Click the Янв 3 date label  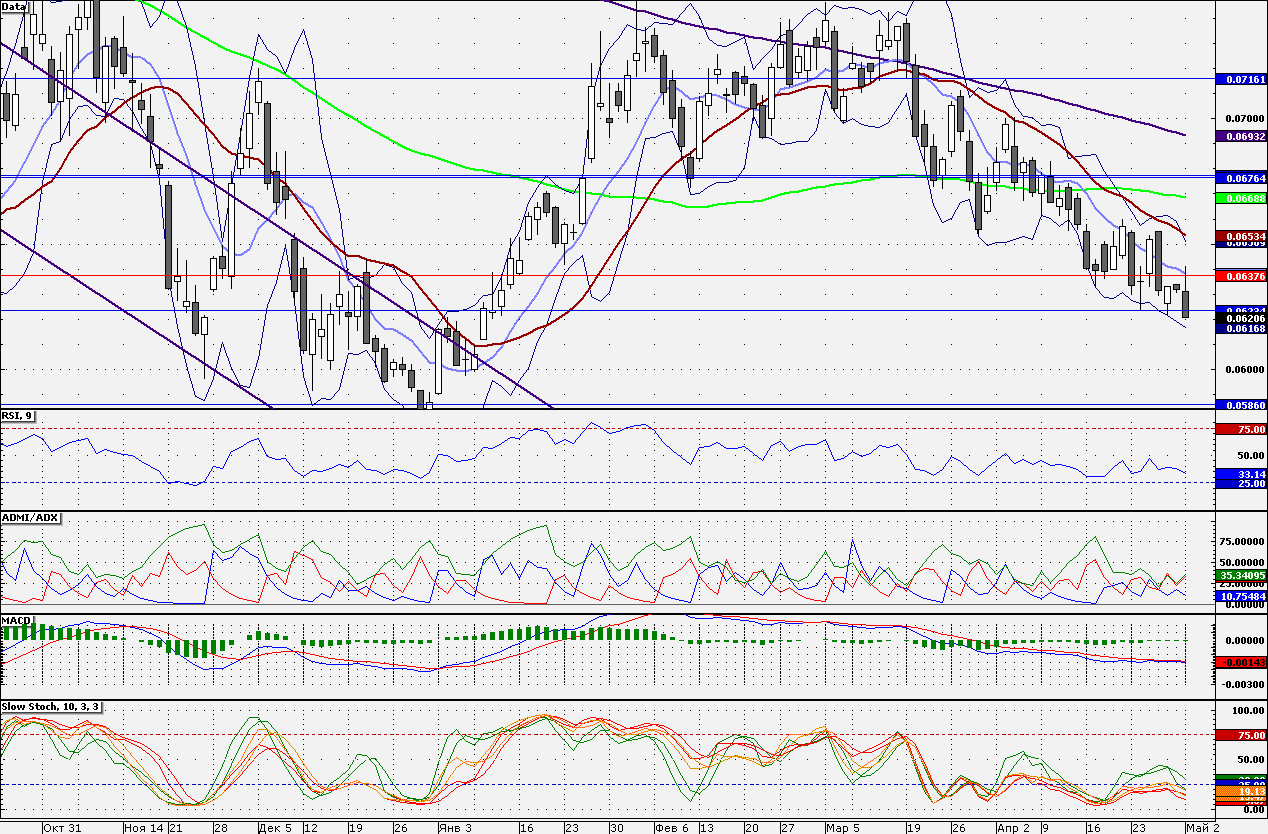coord(456,828)
